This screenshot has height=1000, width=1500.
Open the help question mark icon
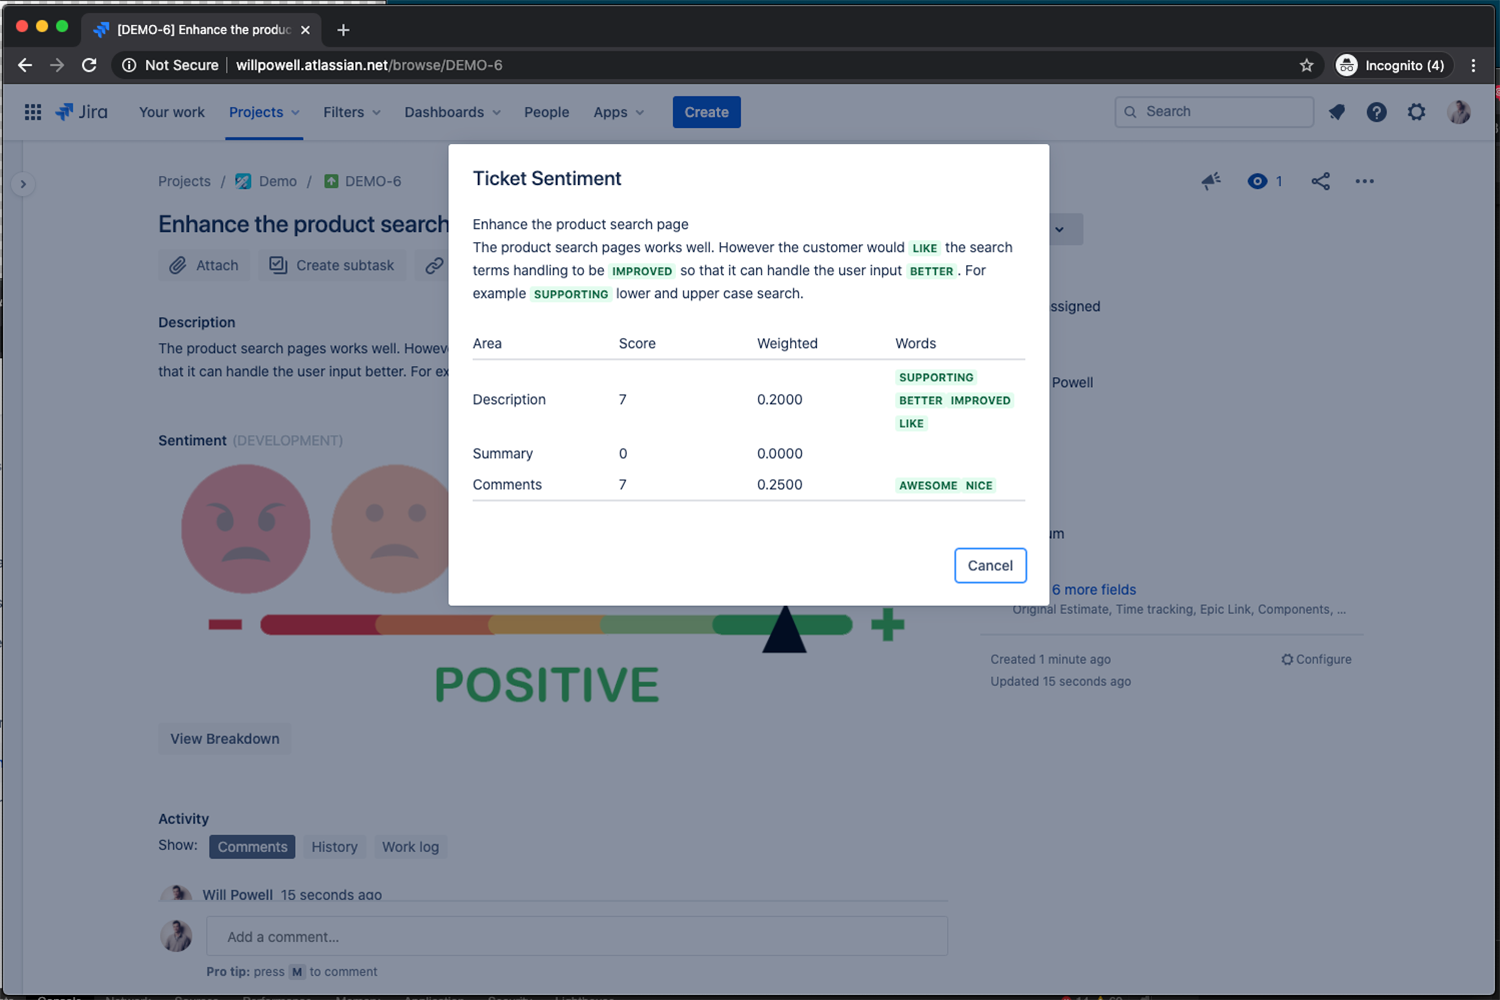pyautogui.click(x=1377, y=112)
